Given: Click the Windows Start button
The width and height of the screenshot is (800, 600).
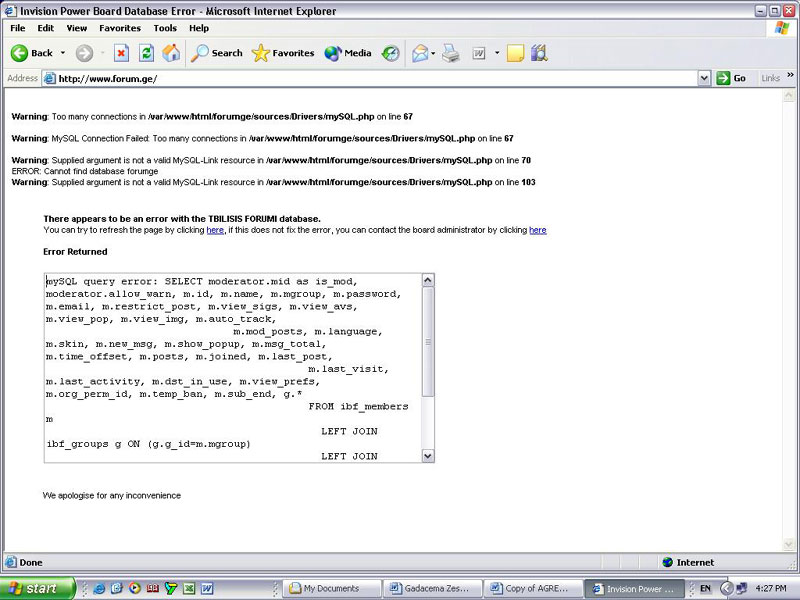Looking at the screenshot, I should coord(37,588).
